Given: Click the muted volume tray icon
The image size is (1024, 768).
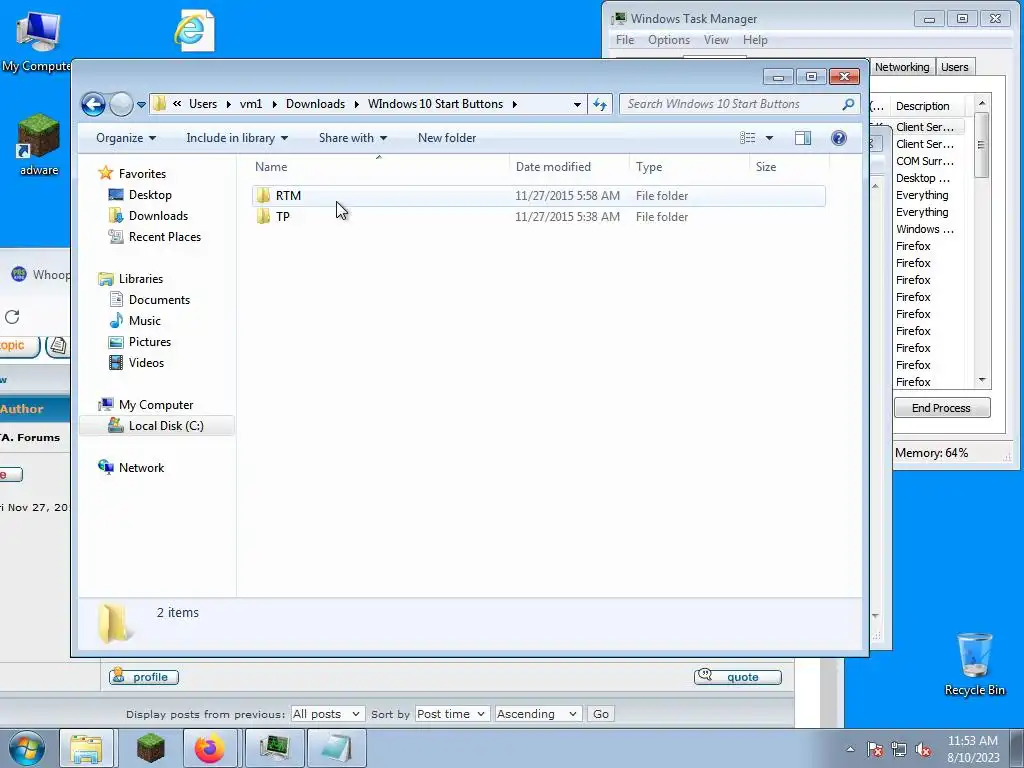Looking at the screenshot, I should (x=923, y=750).
